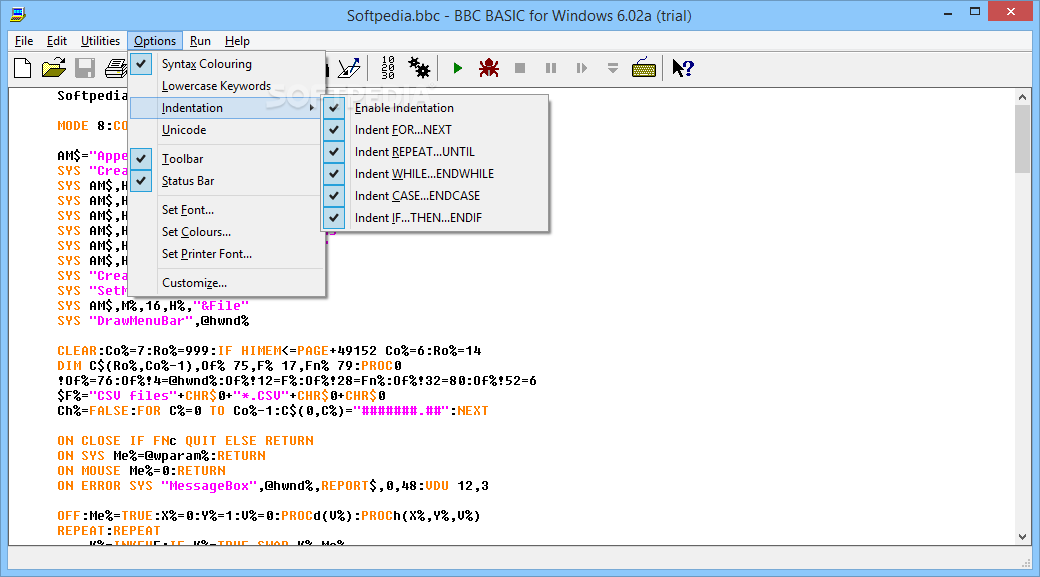Toggle Syntax Colouring option
This screenshot has width=1040, height=577.
click(226, 64)
